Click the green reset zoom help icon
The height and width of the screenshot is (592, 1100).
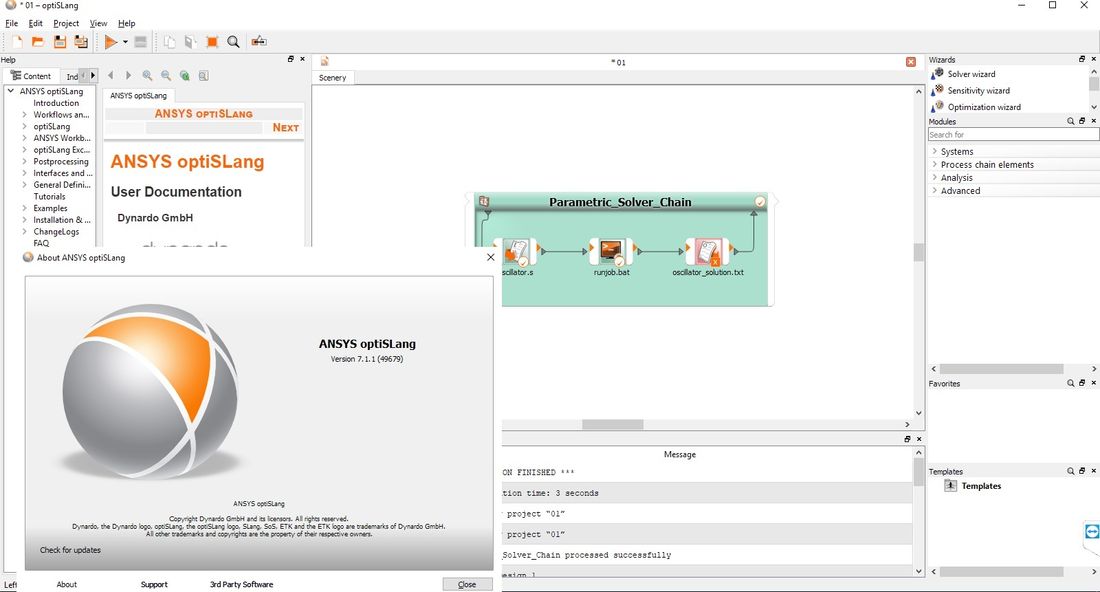coord(185,75)
